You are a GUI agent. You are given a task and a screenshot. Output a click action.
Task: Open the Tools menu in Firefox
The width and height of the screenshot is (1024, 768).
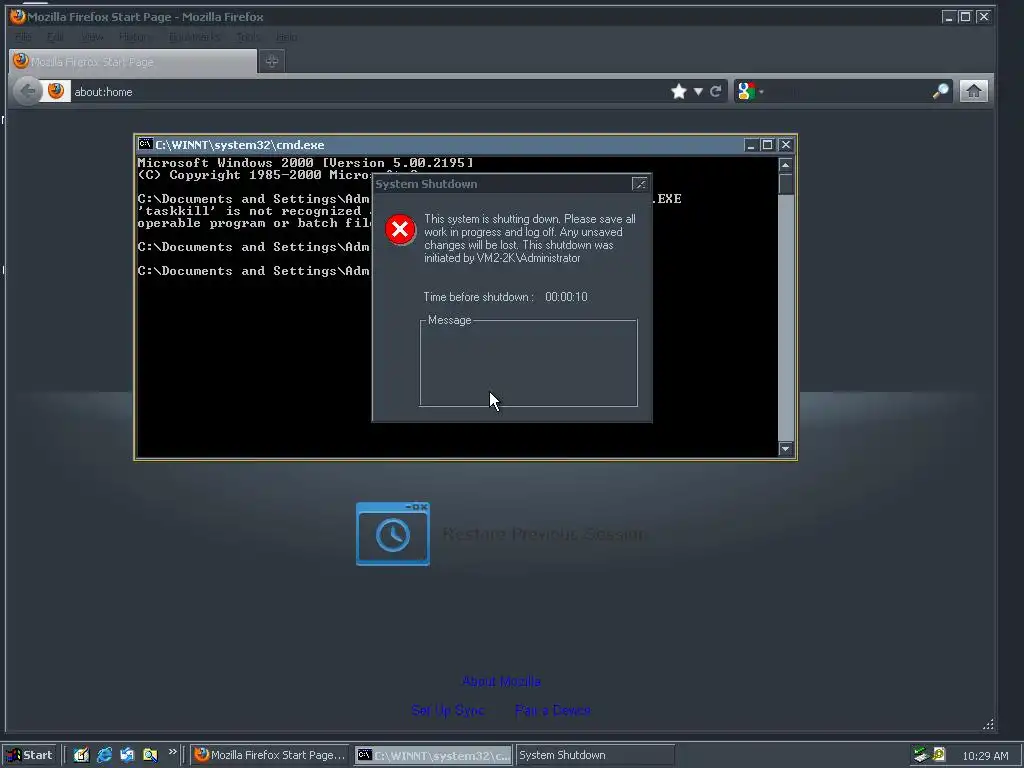248,37
